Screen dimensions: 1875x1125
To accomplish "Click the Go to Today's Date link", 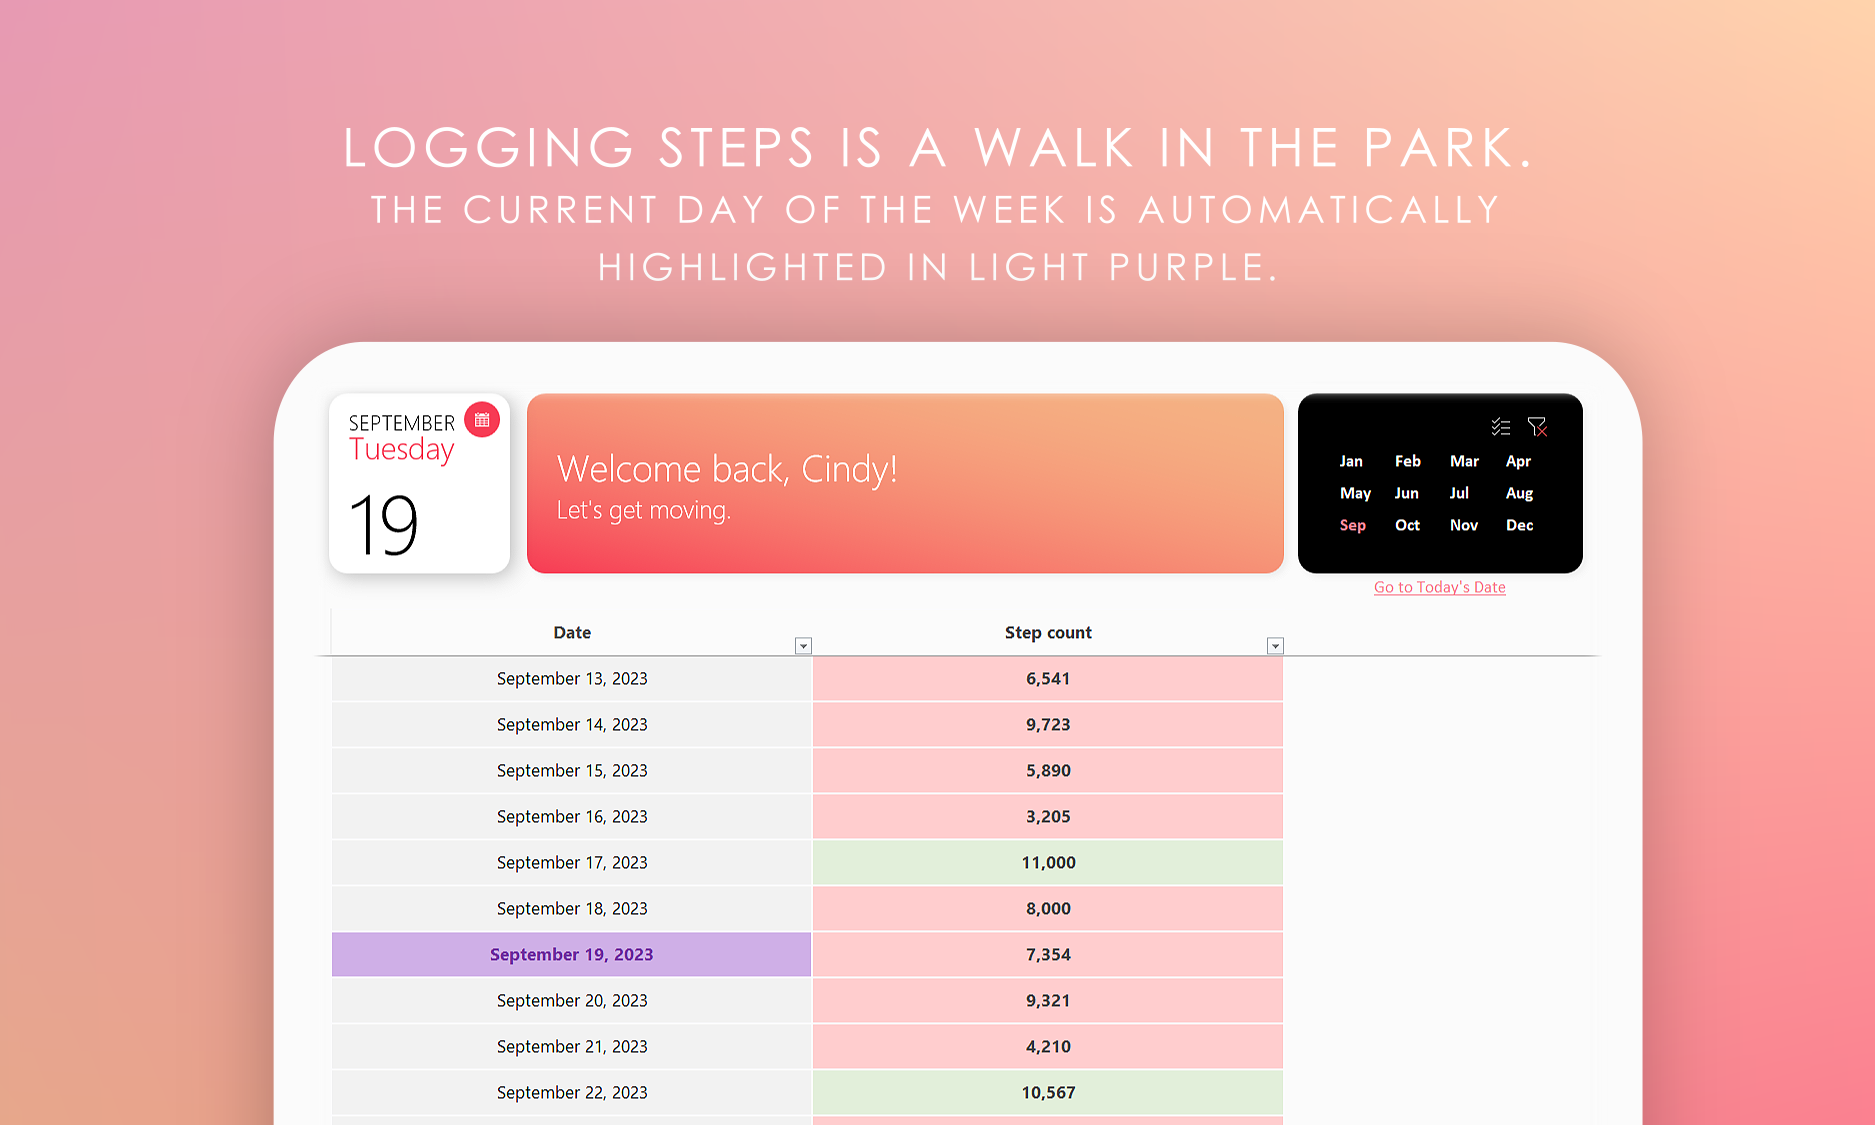I will coord(1439,587).
